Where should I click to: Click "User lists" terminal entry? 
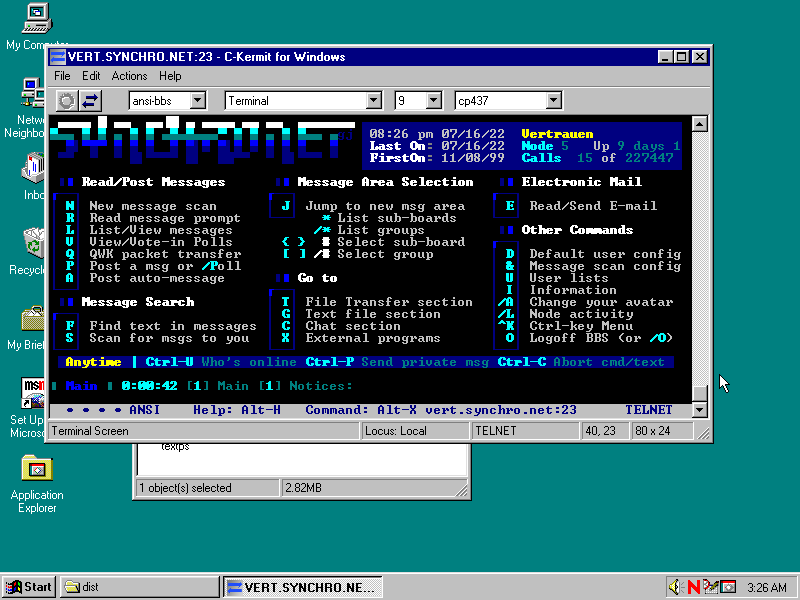(569, 278)
